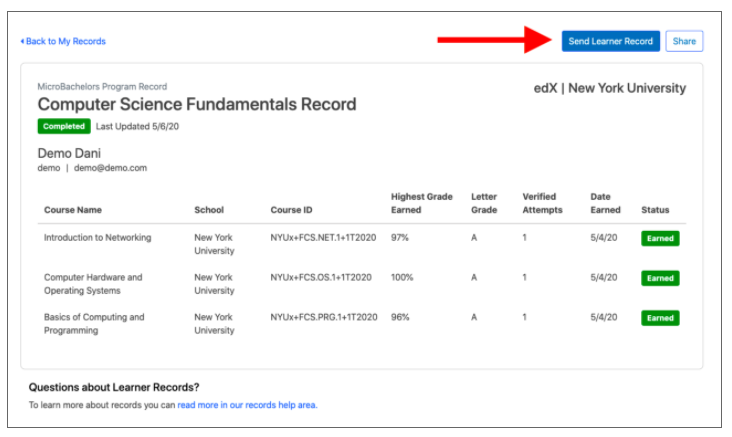This screenshot has width=732, height=437.
Task: Click the Date Earned column header
Action: coord(605,203)
